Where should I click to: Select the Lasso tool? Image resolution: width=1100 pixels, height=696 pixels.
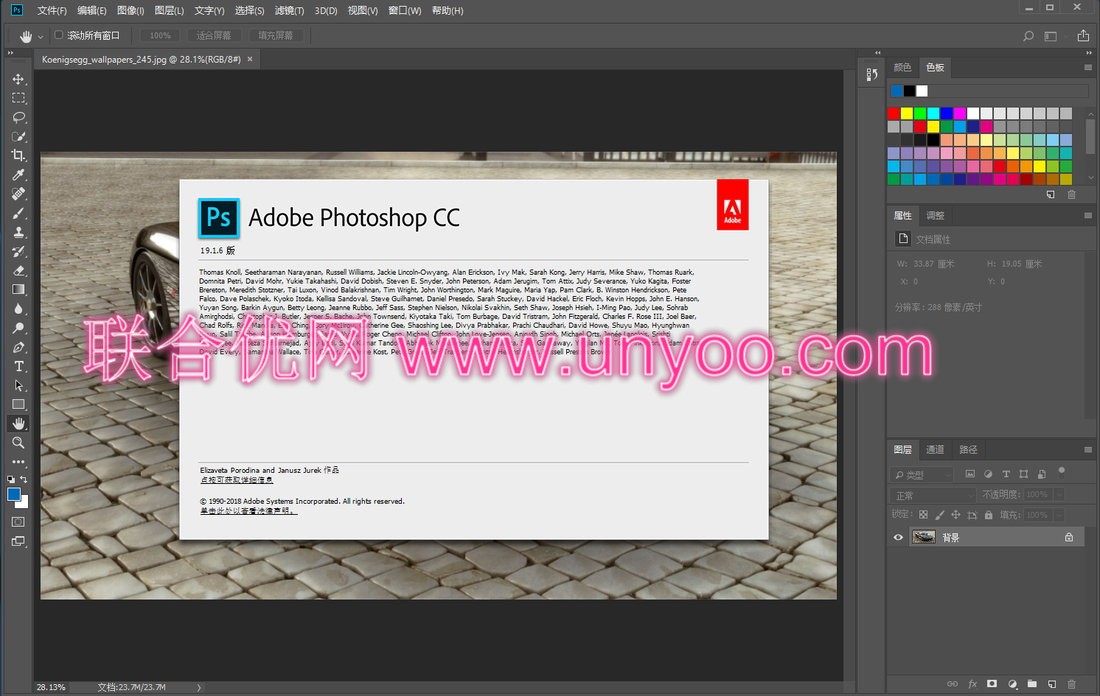click(18, 117)
